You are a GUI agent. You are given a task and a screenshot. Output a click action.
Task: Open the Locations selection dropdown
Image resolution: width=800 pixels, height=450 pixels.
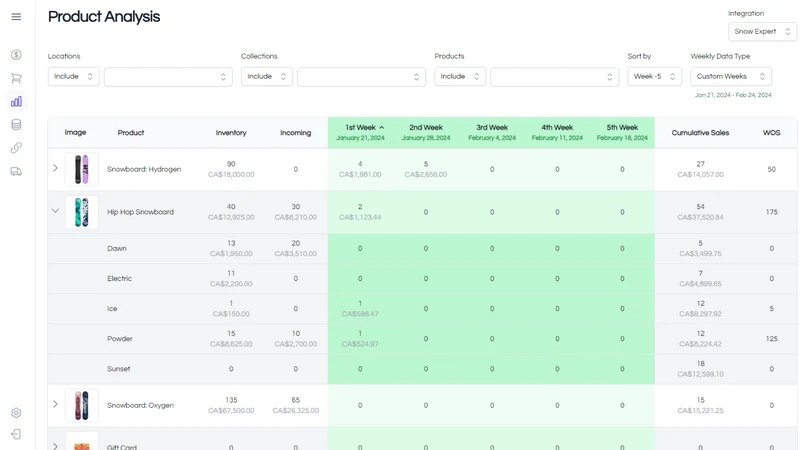(168, 77)
